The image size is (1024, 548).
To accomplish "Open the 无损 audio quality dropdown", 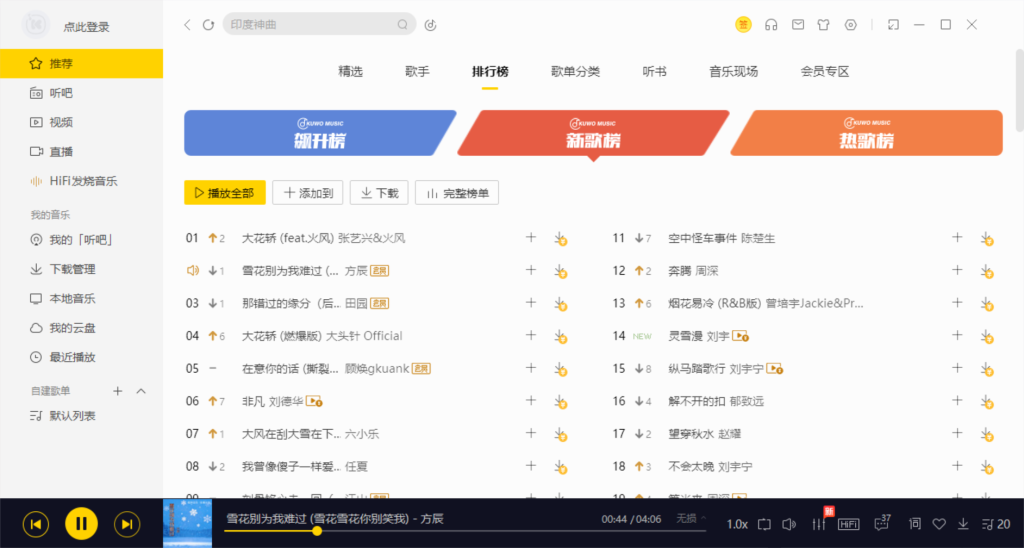I will click(x=691, y=519).
